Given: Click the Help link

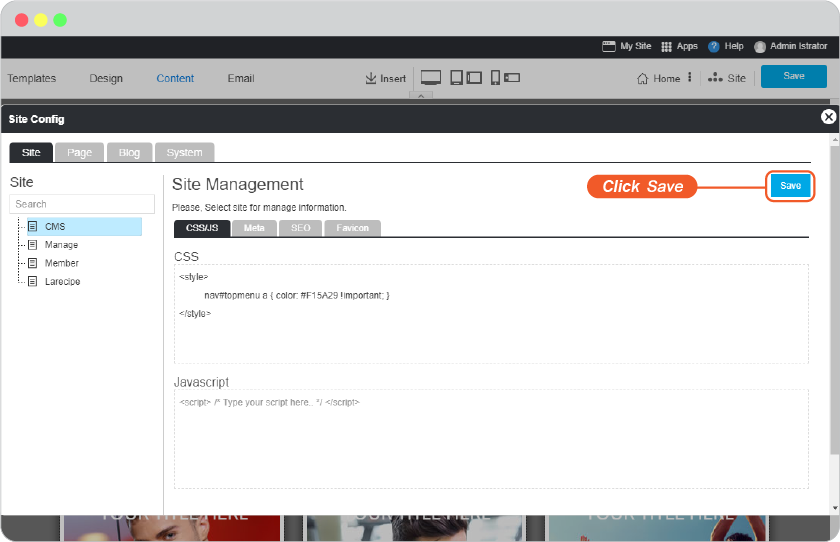Looking at the screenshot, I should [734, 46].
